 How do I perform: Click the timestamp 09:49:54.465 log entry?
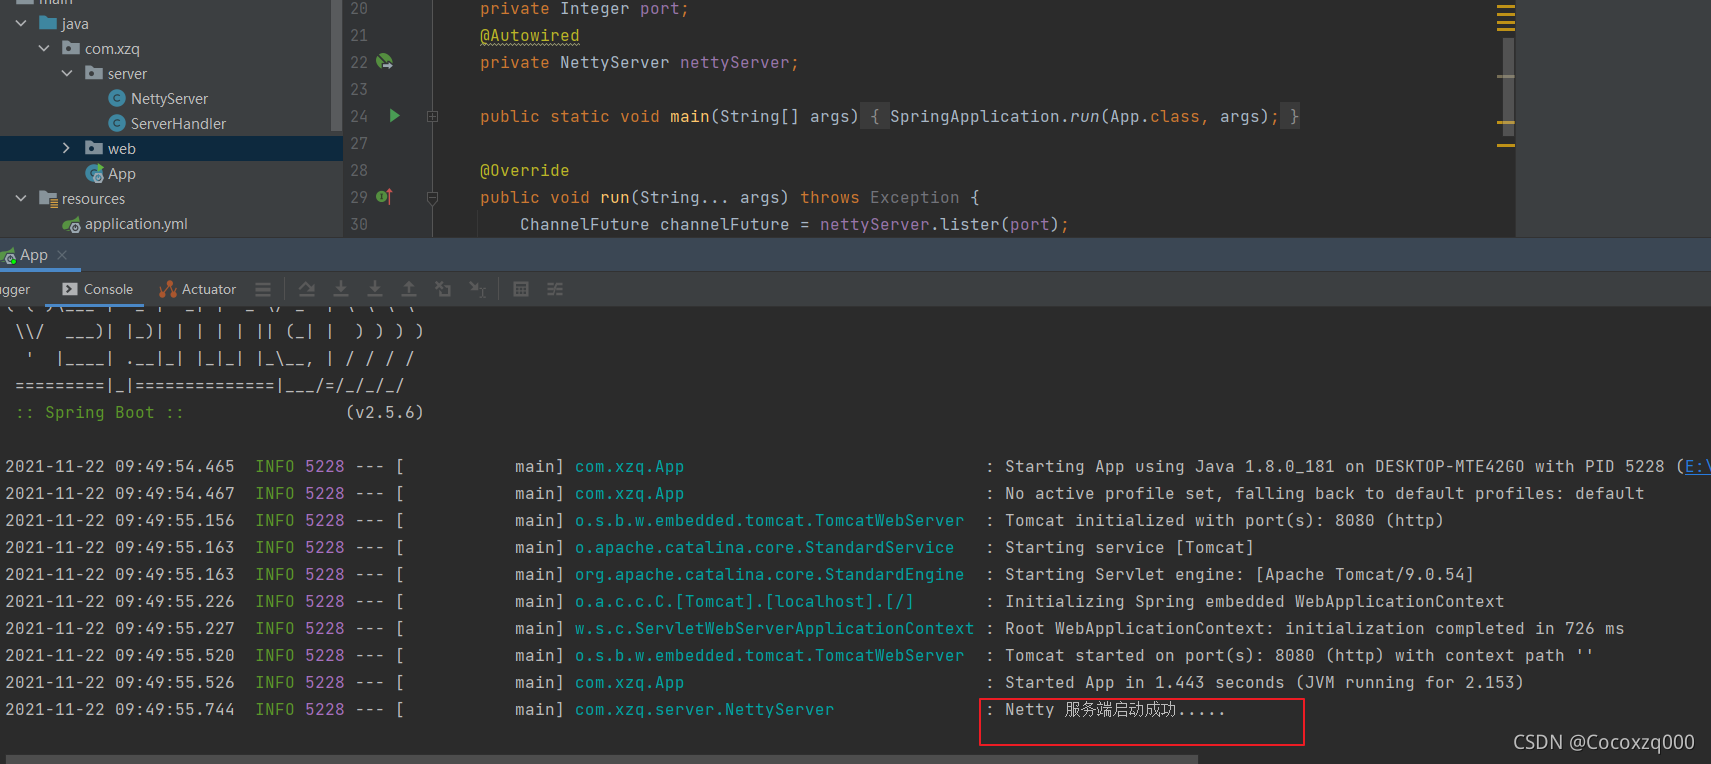[x=120, y=466]
